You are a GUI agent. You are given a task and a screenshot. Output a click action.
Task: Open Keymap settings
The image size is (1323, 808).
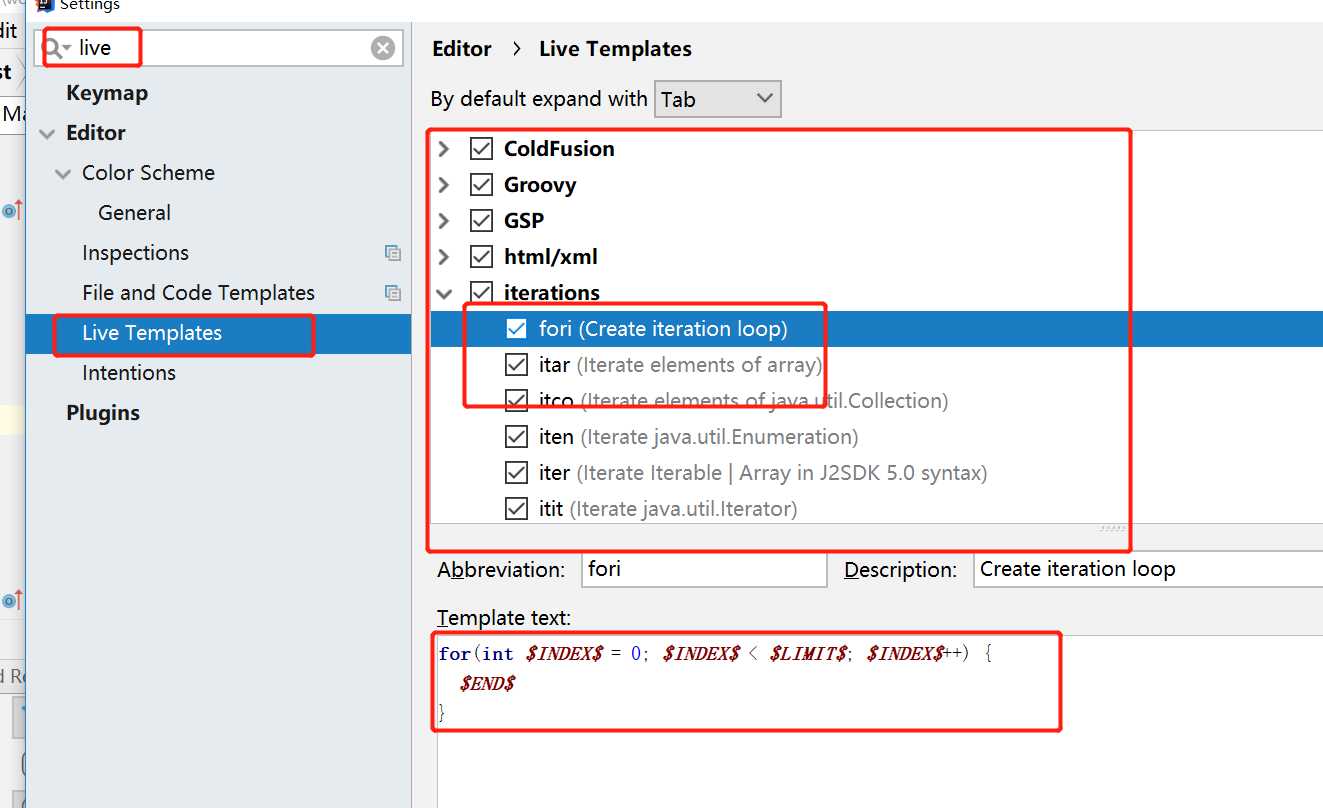107,93
